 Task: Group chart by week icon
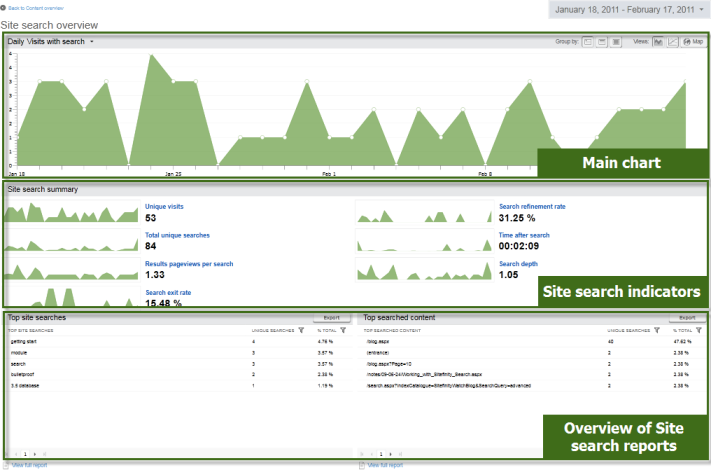(x=601, y=42)
